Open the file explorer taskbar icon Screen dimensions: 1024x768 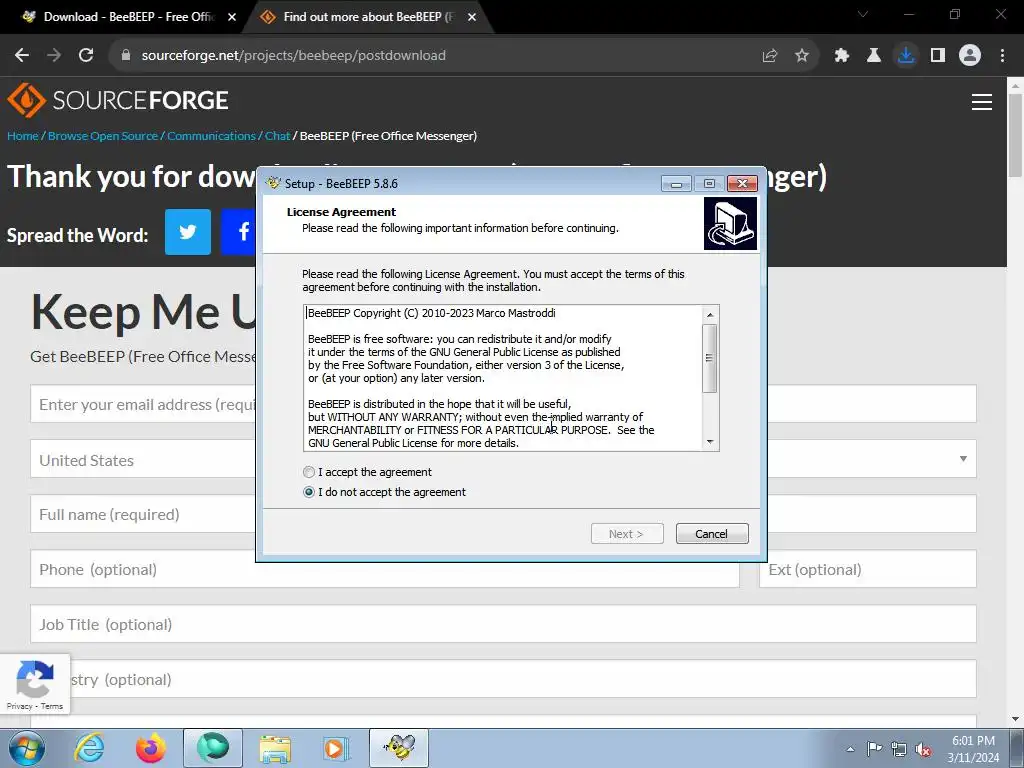coord(275,748)
